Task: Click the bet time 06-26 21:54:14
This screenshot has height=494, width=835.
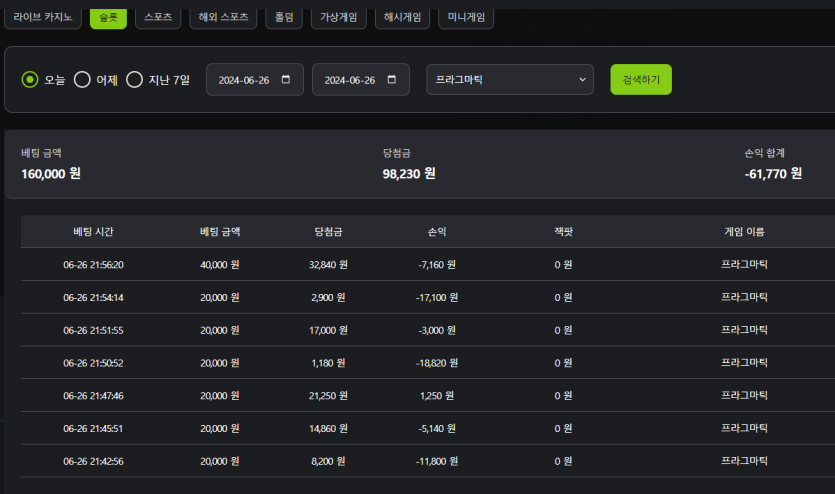Action: coord(93,298)
